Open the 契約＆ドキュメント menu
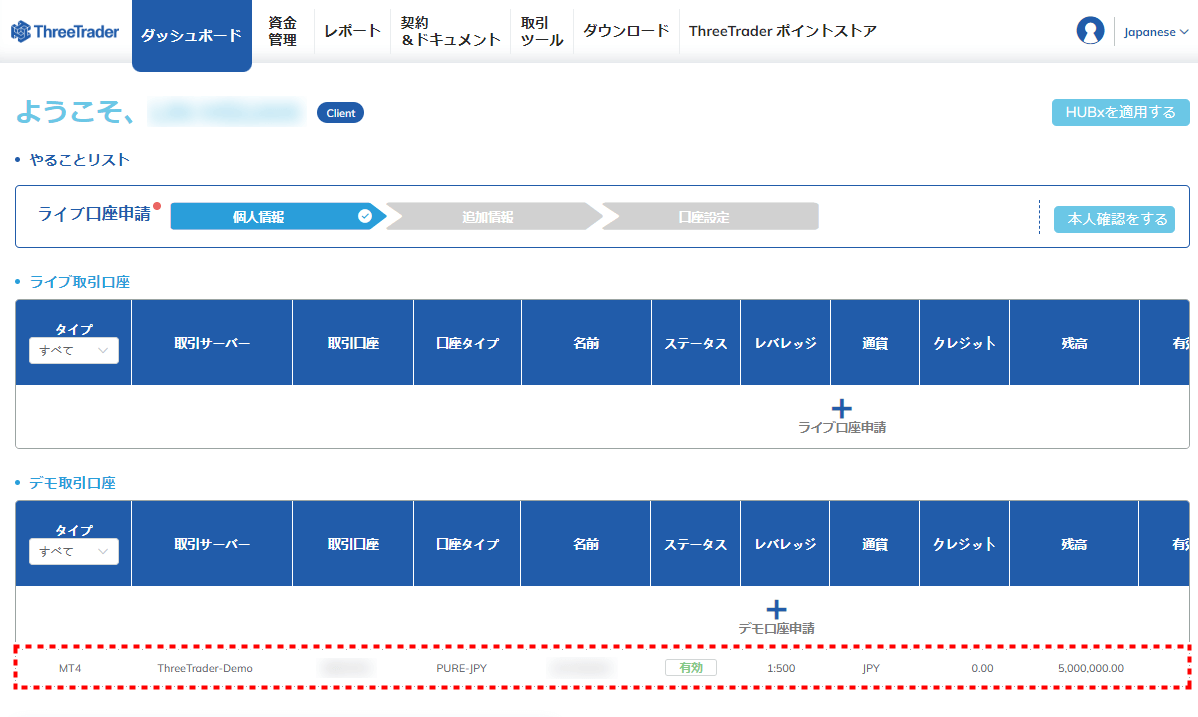This screenshot has height=717, width=1198. pyautogui.click(x=451, y=31)
